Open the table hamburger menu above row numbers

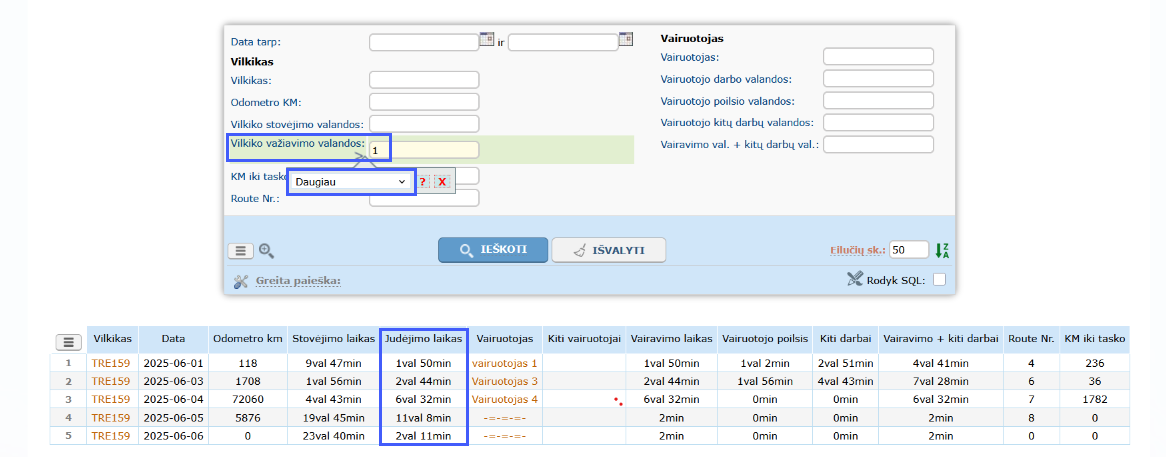pyautogui.click(x=68, y=342)
